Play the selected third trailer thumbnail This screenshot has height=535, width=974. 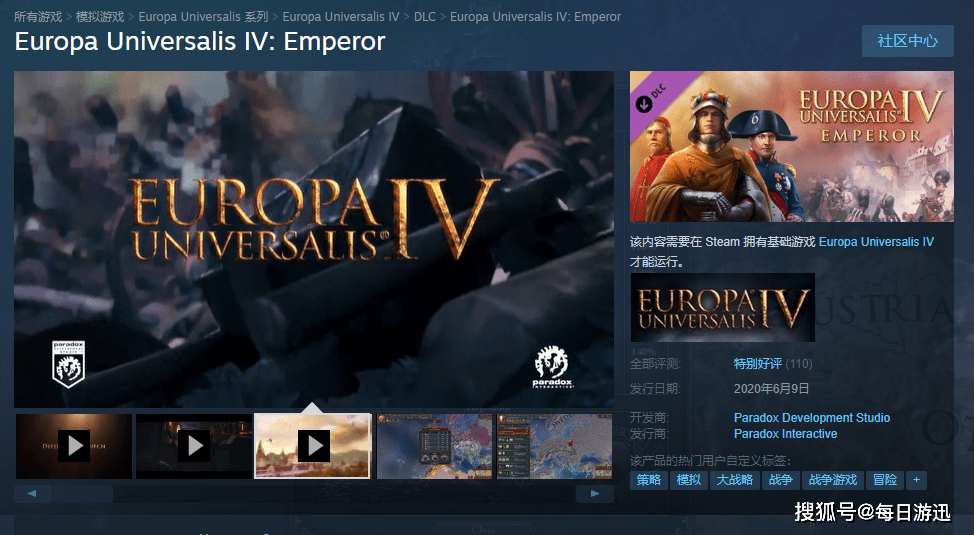tap(313, 446)
